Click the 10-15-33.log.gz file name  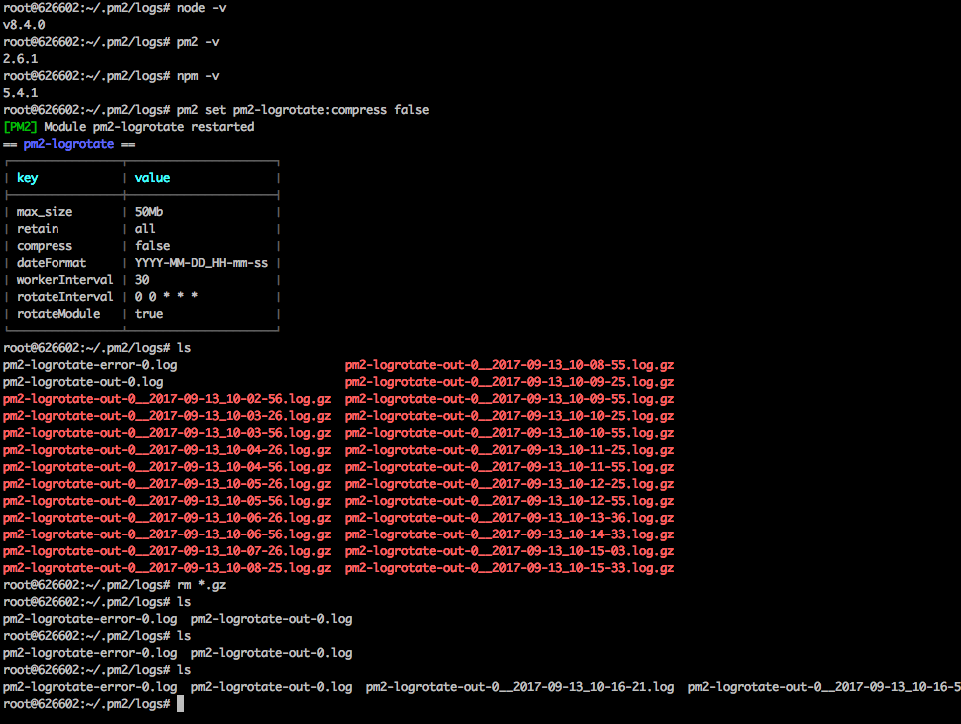(509, 568)
